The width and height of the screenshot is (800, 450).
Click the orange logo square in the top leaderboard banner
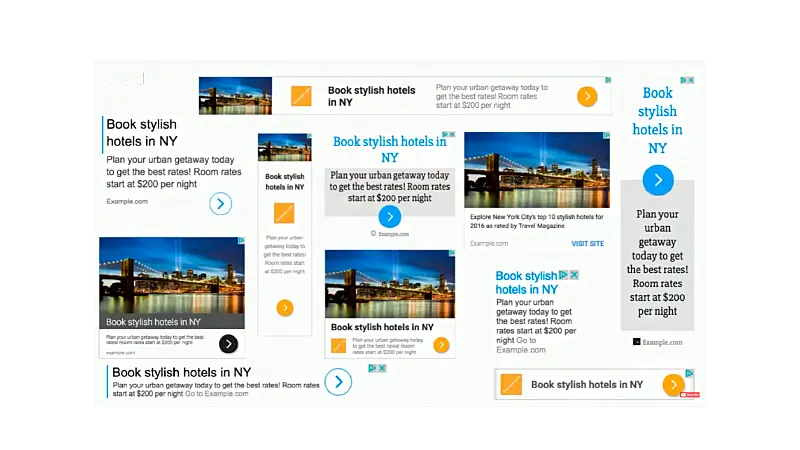point(301,96)
